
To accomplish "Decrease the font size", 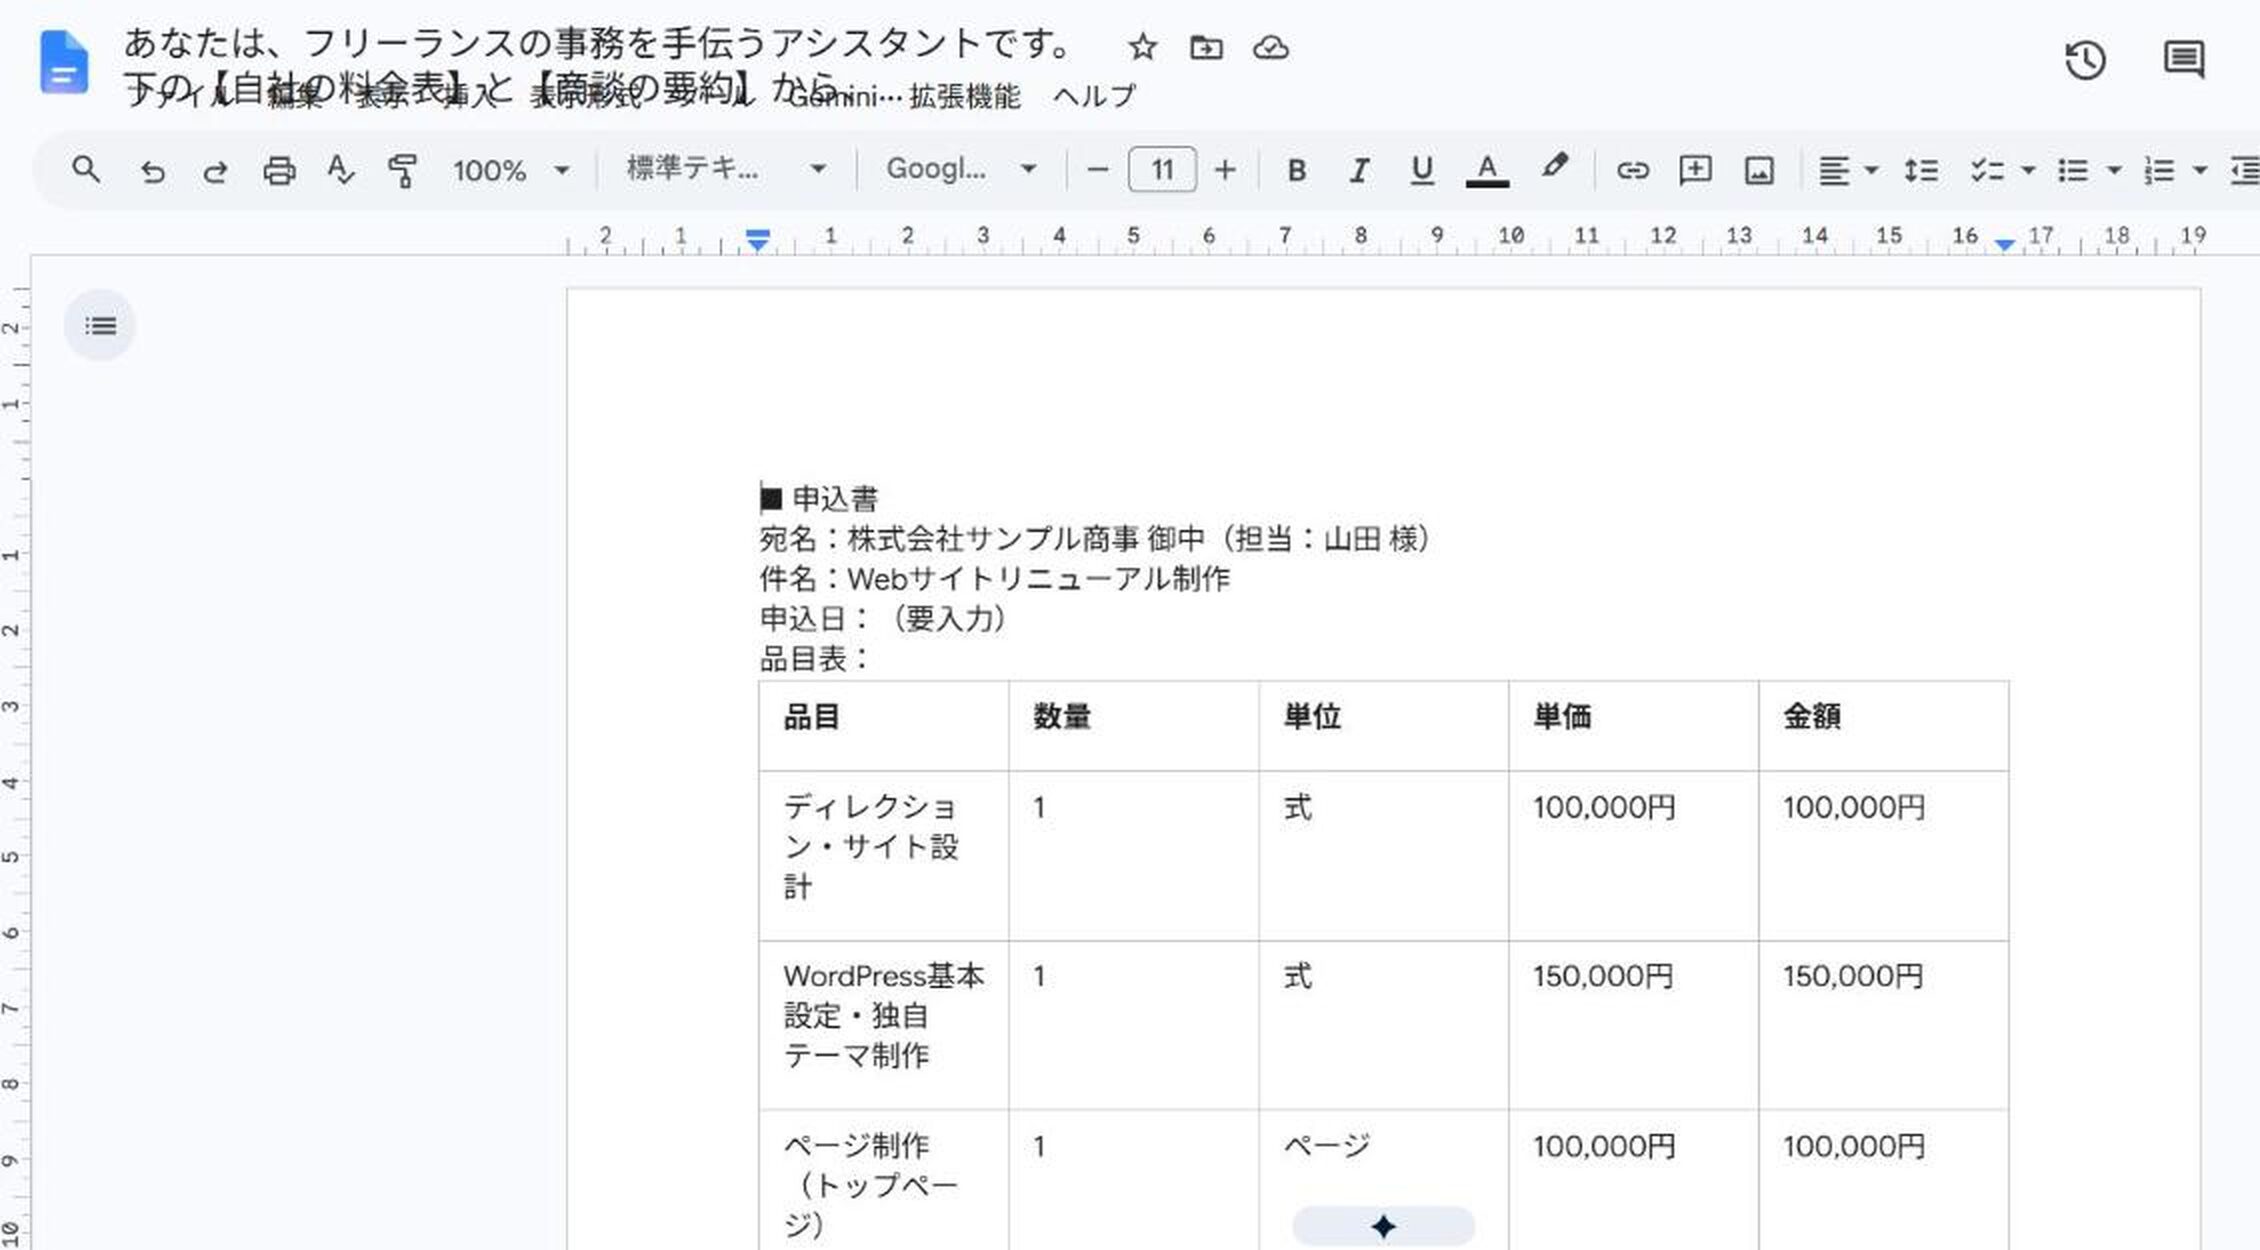I will point(1097,170).
